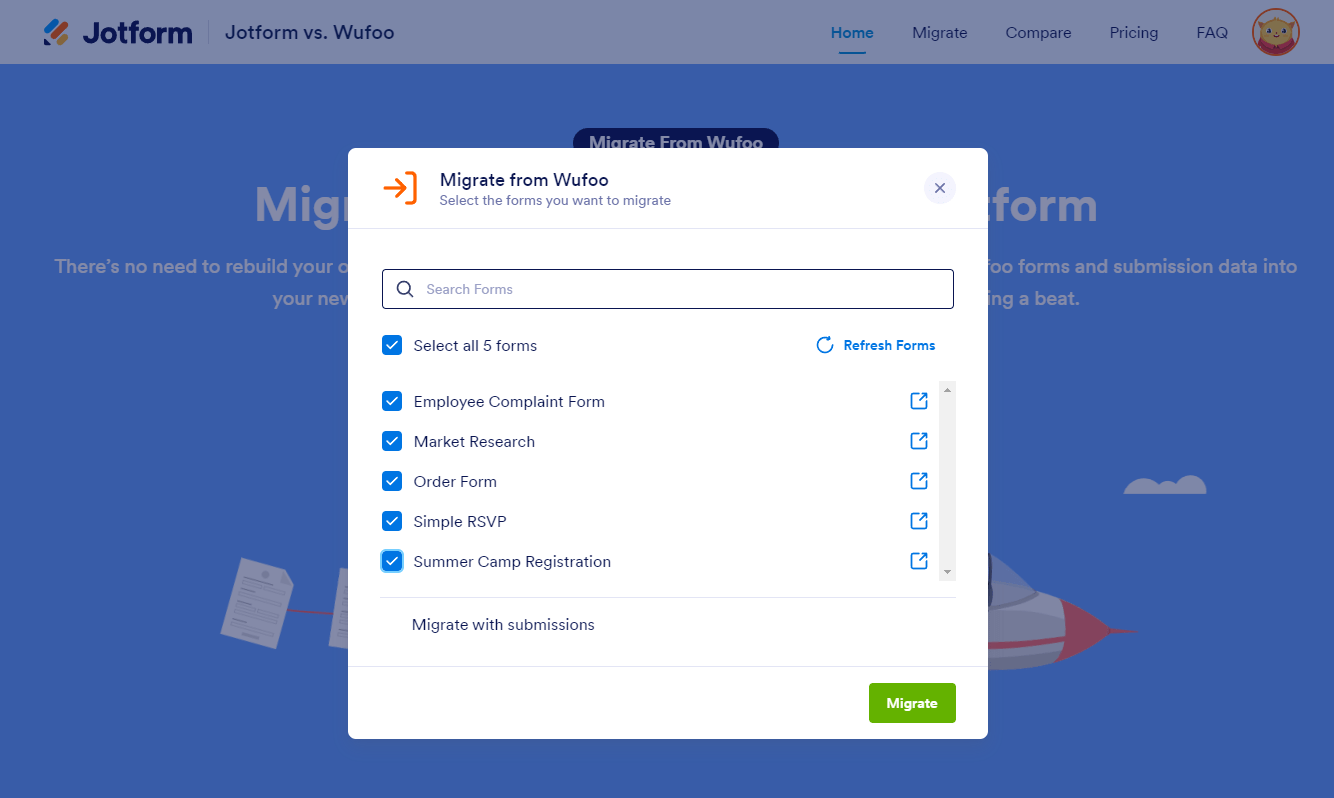Open Employee Complaint Form in new tab icon
Screen dimensions: 1334x798
[x=919, y=401]
